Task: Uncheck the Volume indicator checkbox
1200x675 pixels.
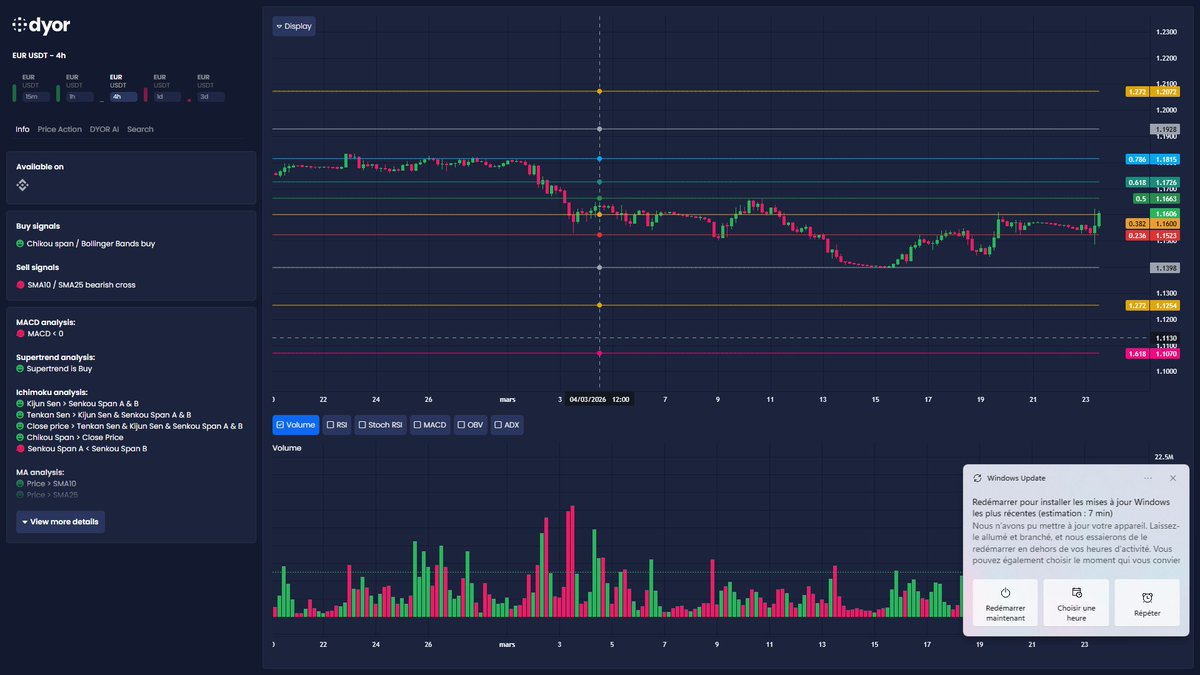Action: [283, 424]
